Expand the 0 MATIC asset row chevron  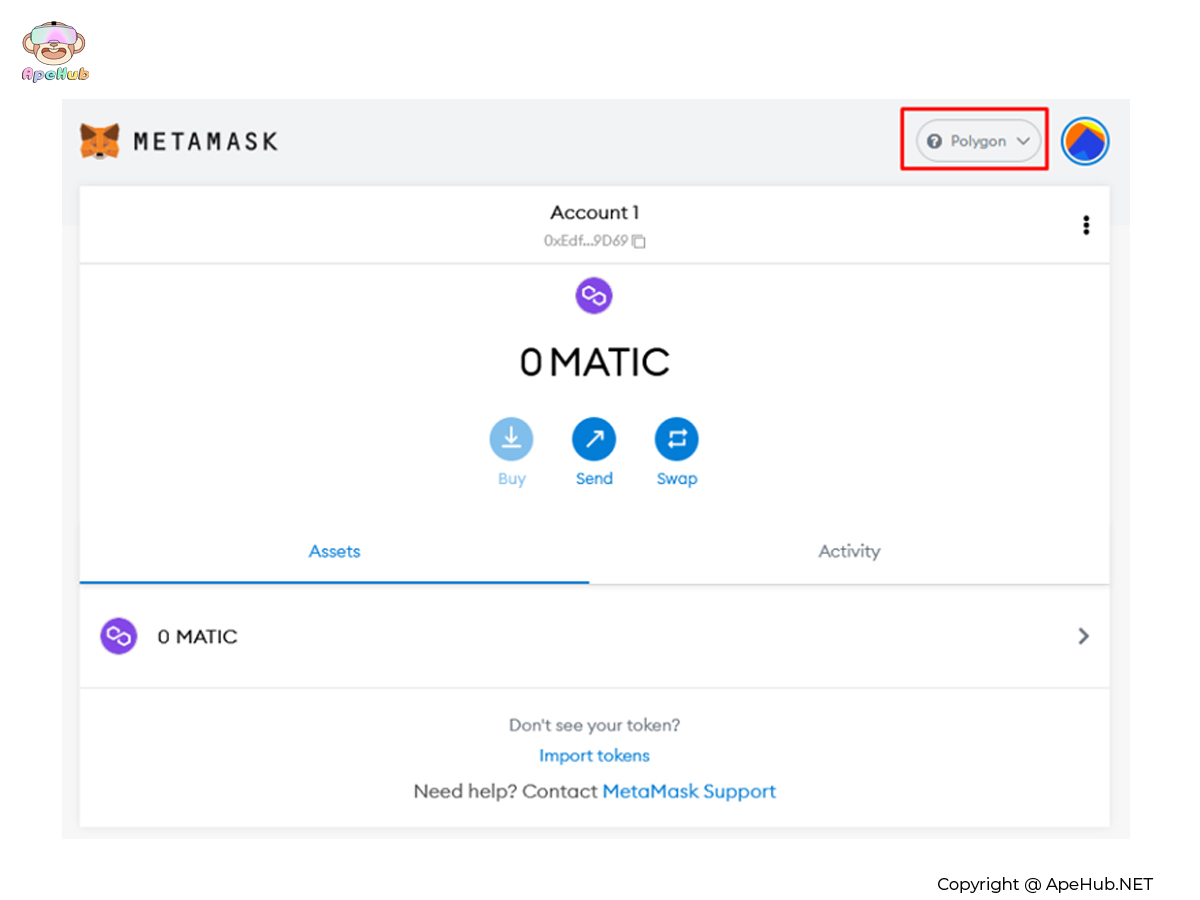1083,636
